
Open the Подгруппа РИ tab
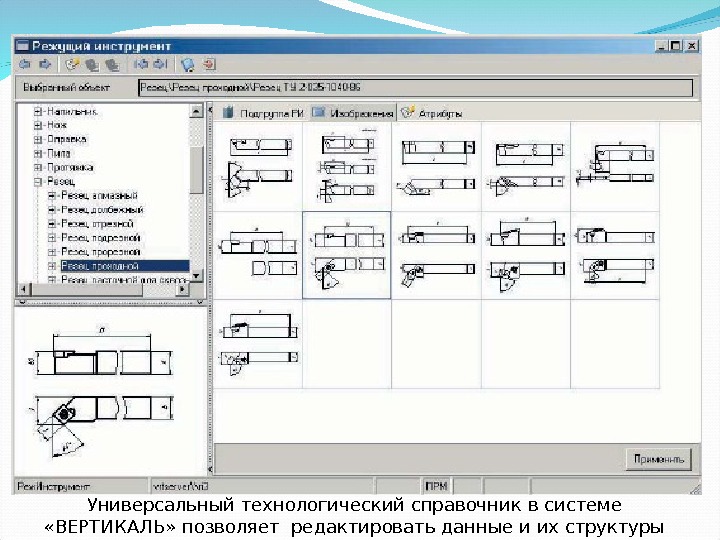pyautogui.click(x=263, y=112)
